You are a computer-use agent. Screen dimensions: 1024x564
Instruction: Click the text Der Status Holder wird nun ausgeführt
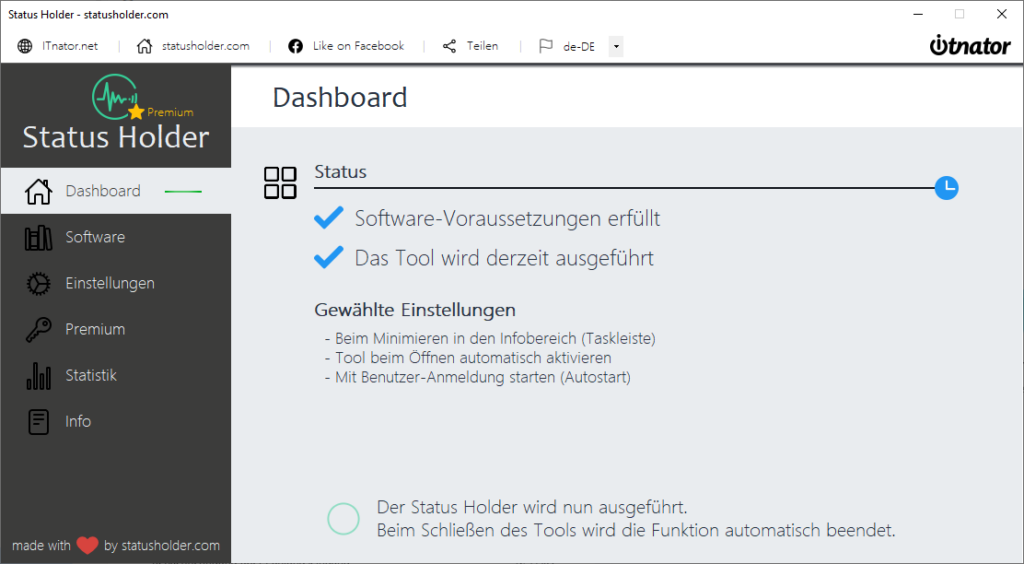[x=532, y=507]
